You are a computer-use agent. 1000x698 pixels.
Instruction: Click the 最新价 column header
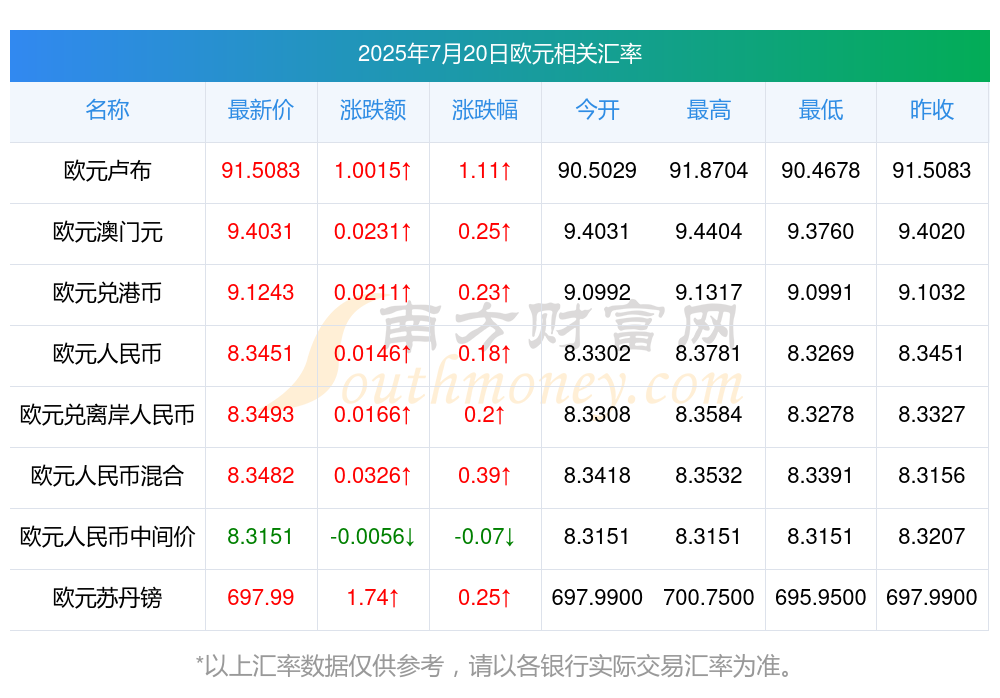tap(261, 110)
